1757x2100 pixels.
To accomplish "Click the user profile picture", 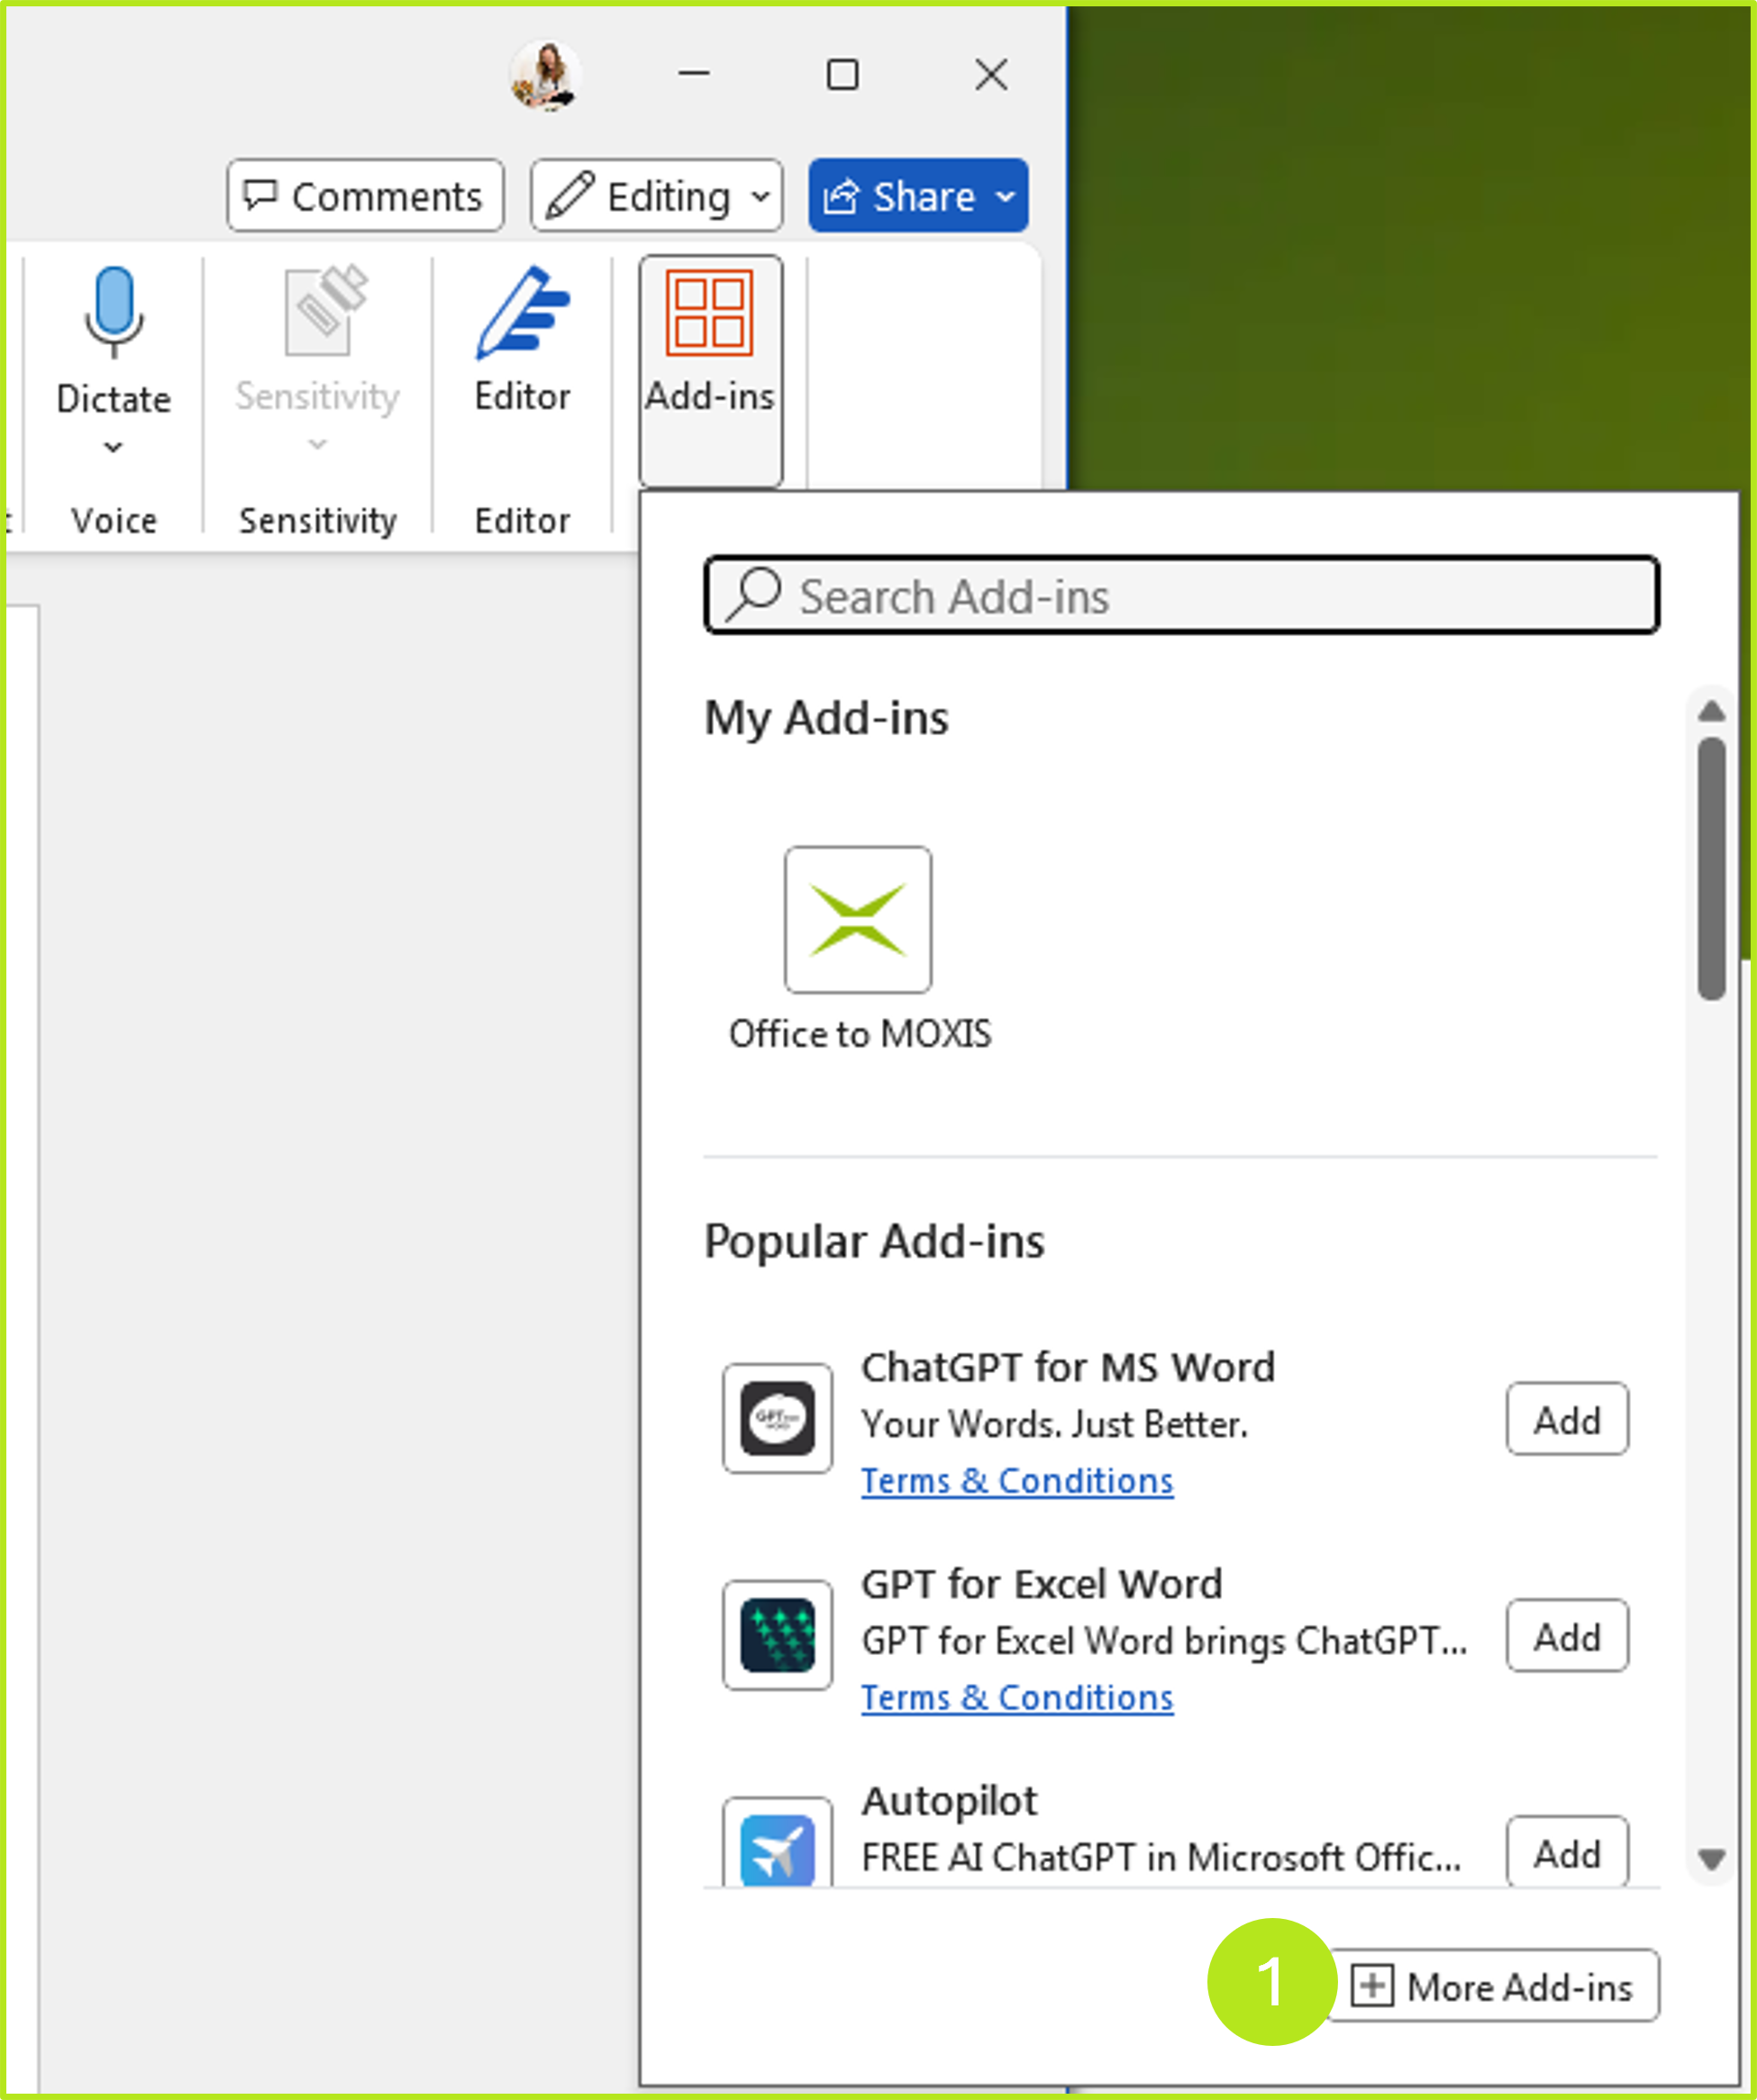I will pyautogui.click(x=545, y=75).
